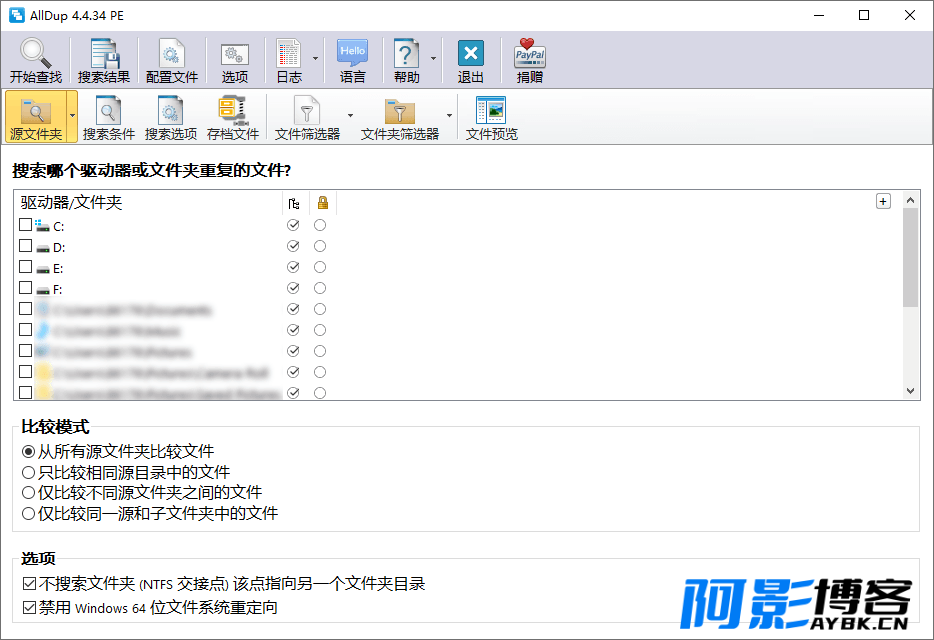Image resolution: width=934 pixels, height=640 pixels.
Task: Uncheck 禁用 Windows 64 位文件系统重定向
Action: [x=28, y=607]
